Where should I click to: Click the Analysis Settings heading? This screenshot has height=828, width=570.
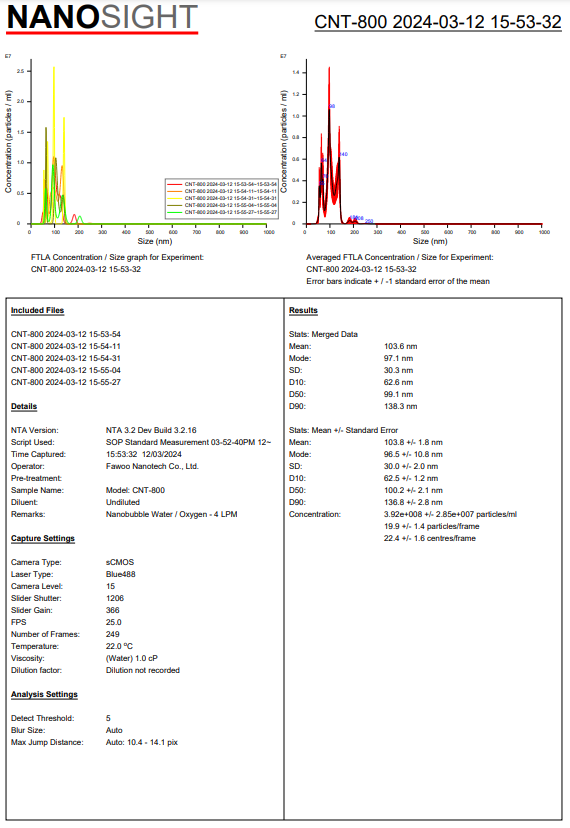pyautogui.click(x=44, y=694)
